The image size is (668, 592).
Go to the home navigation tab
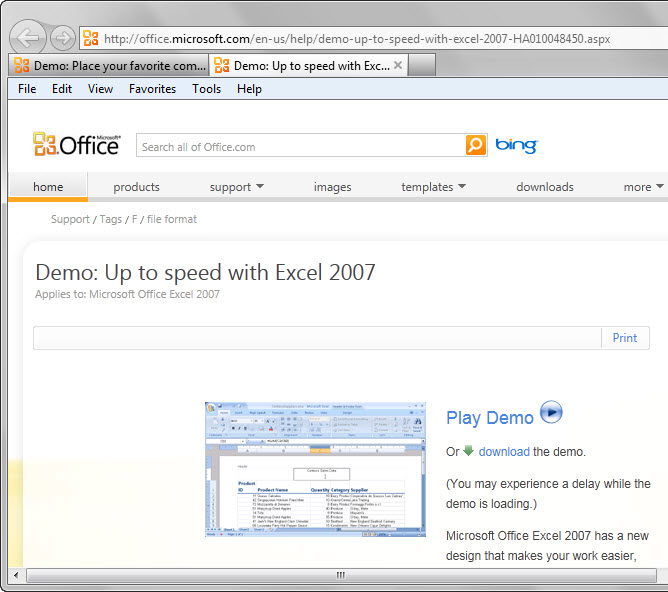click(x=48, y=187)
